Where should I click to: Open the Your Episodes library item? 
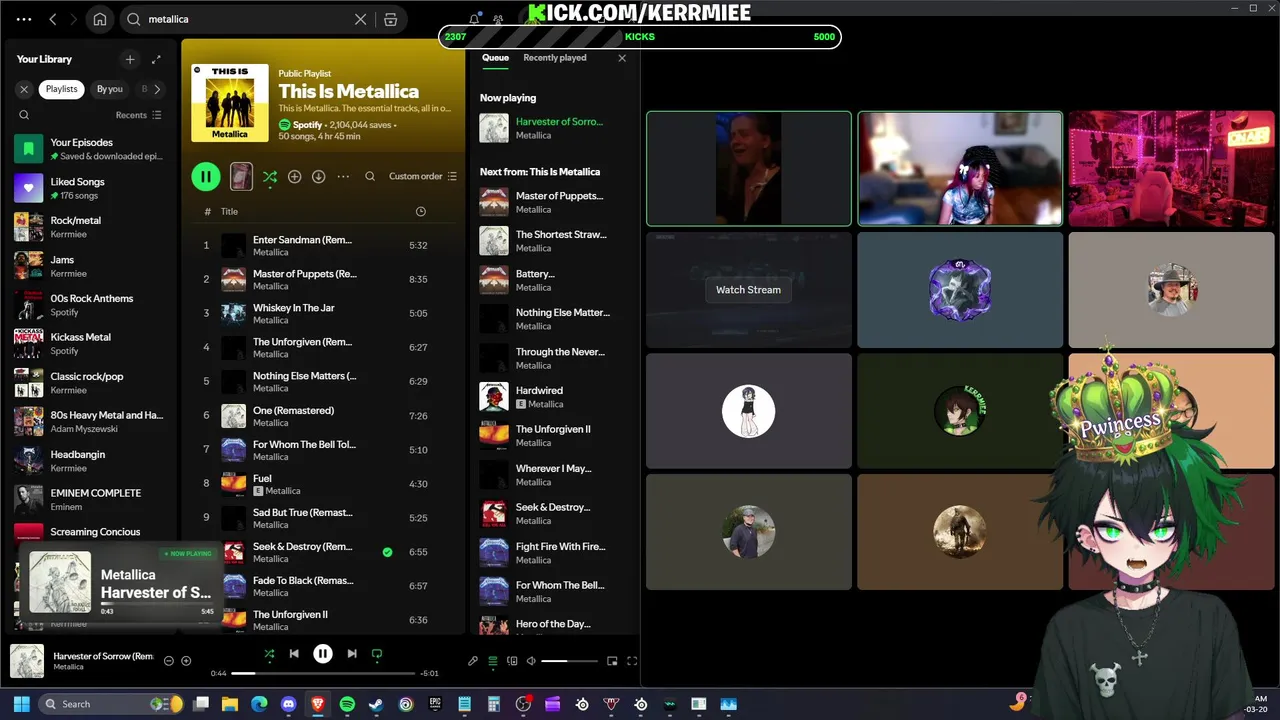tap(90, 149)
